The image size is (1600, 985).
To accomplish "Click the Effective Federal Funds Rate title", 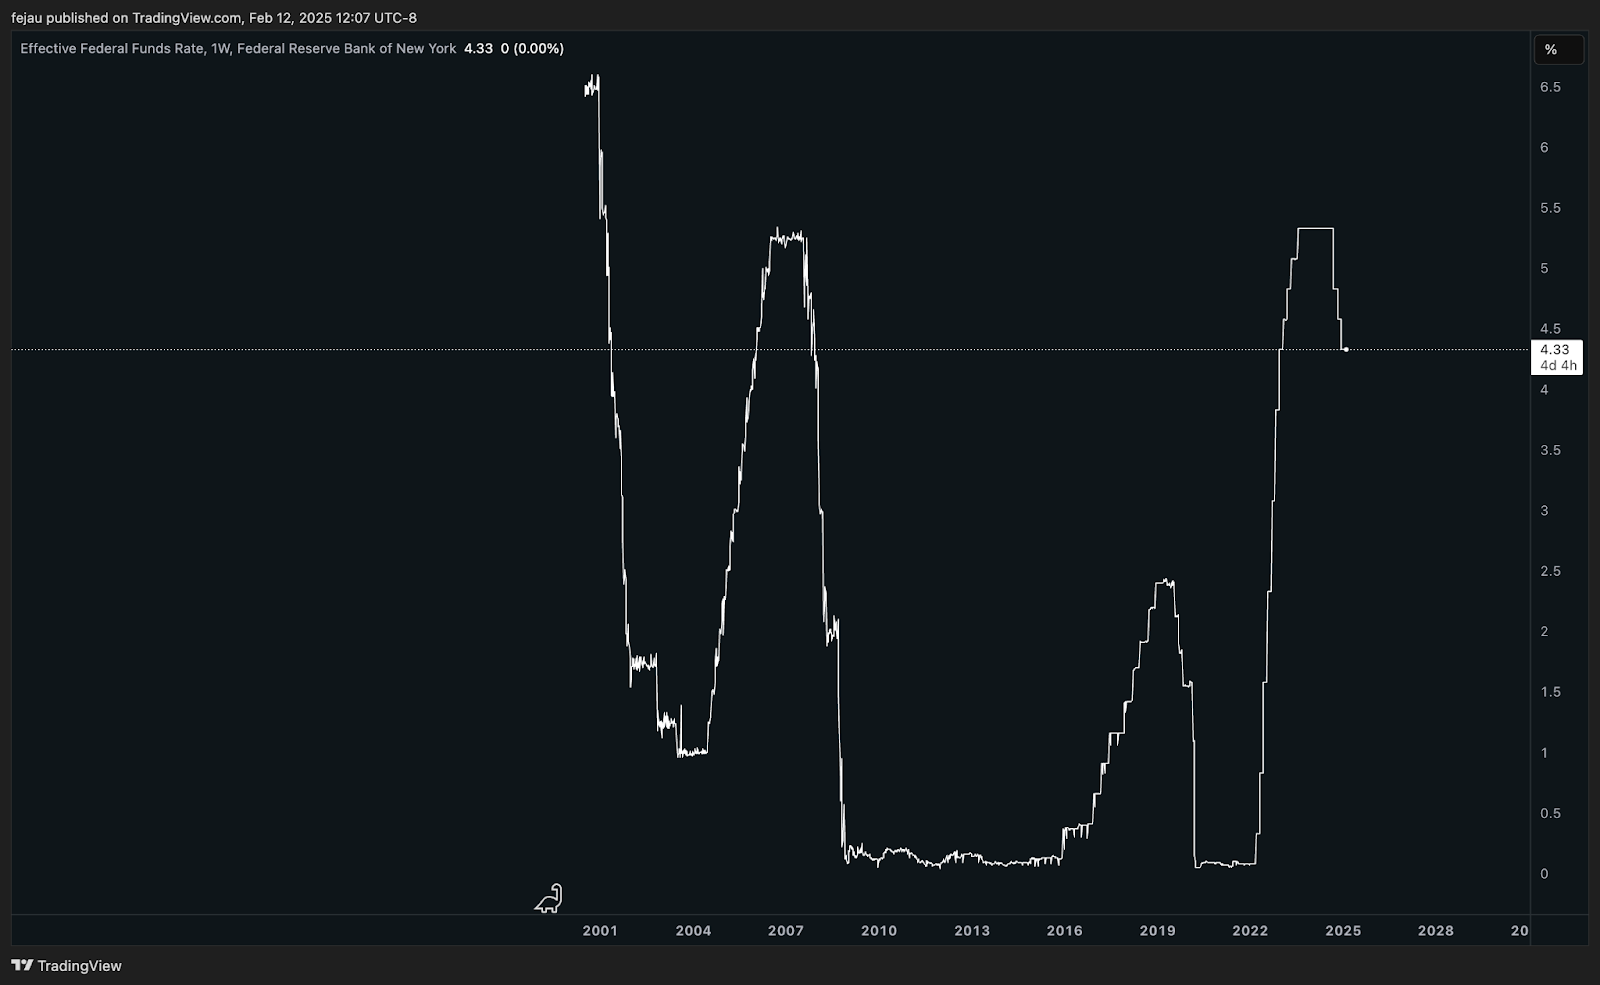I will 238,48.
